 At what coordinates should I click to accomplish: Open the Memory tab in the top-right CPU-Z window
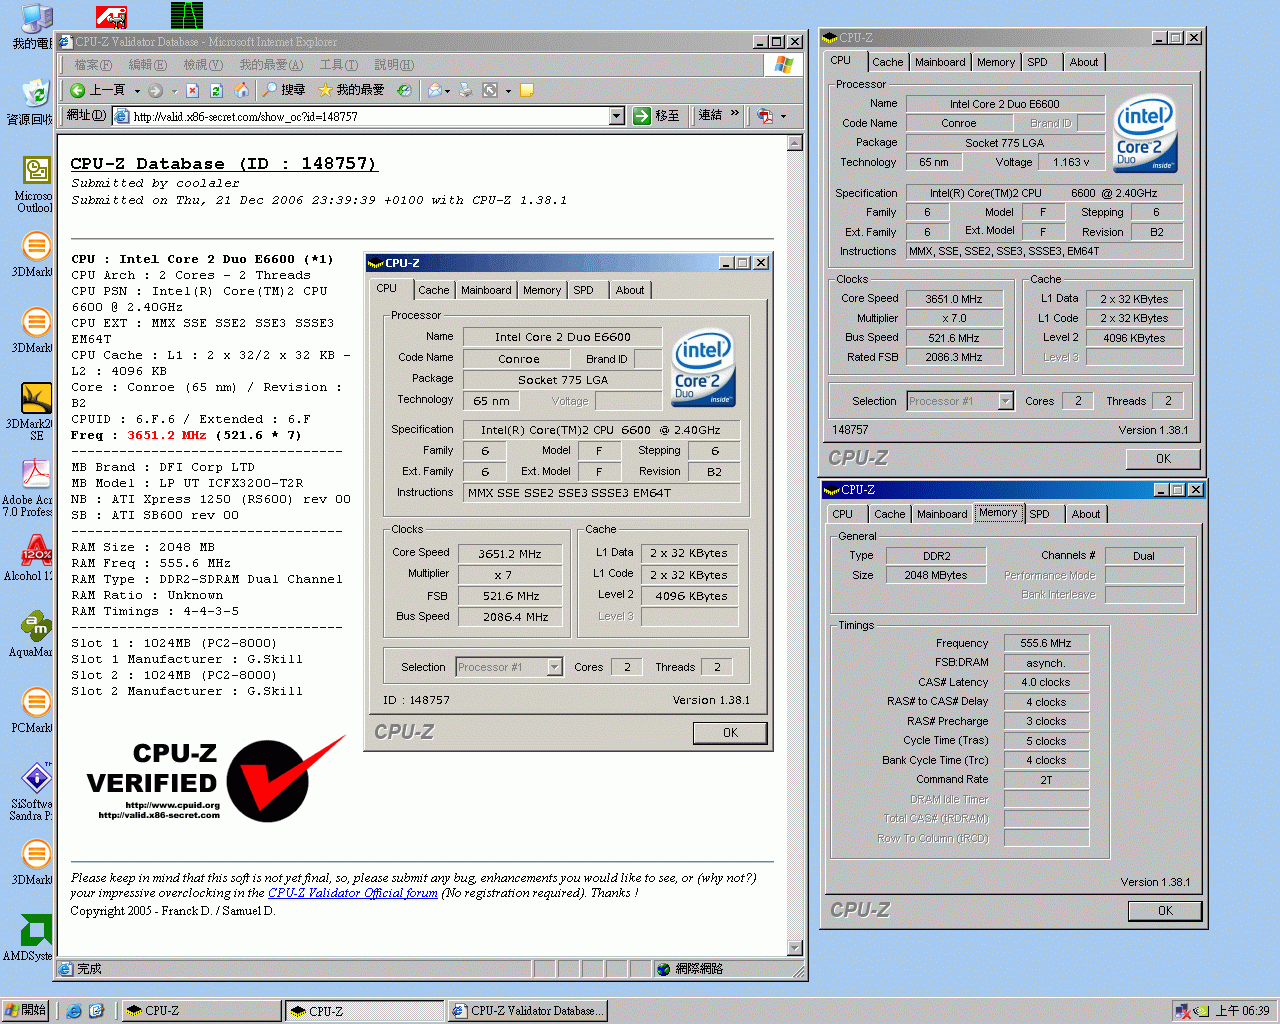click(x=996, y=62)
